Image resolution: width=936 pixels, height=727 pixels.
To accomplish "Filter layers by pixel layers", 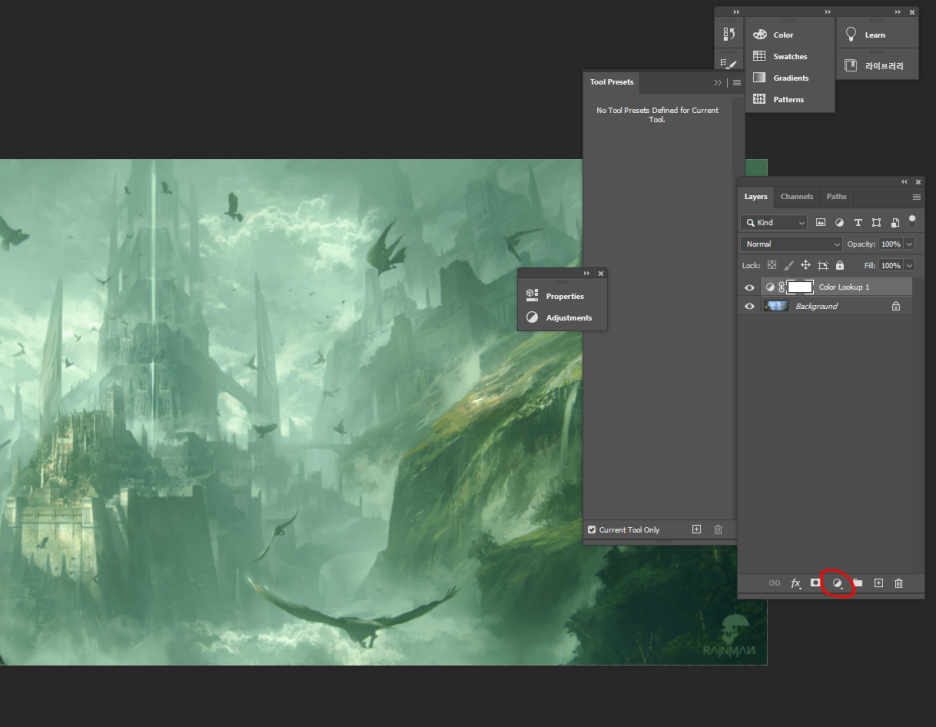I will [821, 223].
